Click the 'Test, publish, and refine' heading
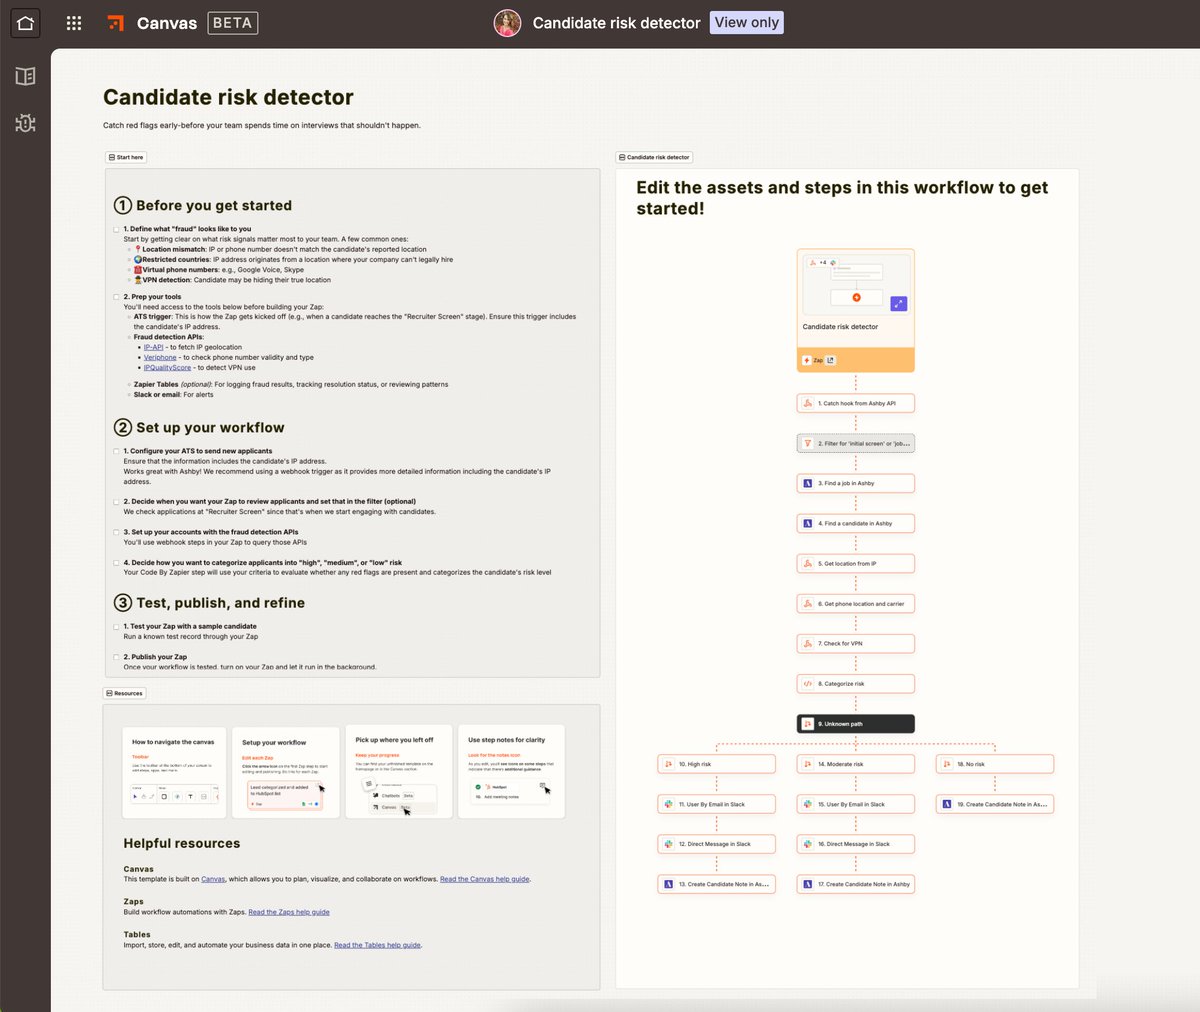 [x=209, y=603]
